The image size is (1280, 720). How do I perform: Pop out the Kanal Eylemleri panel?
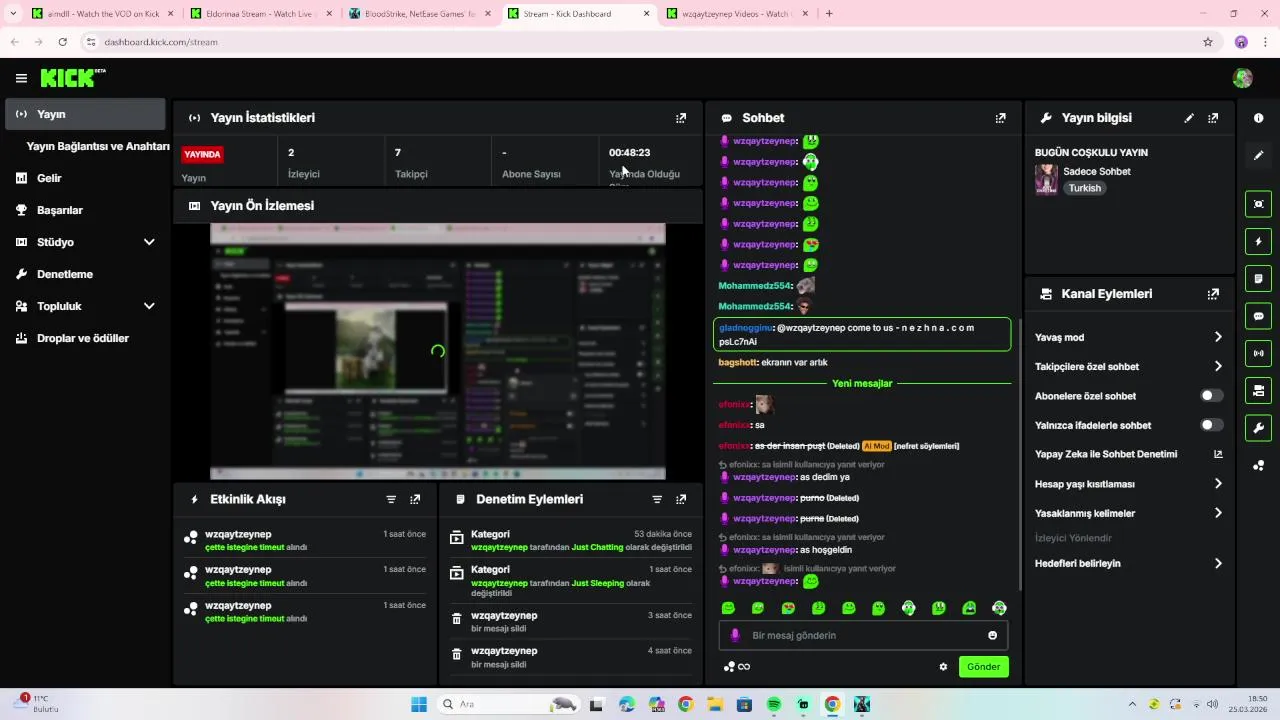1213,294
